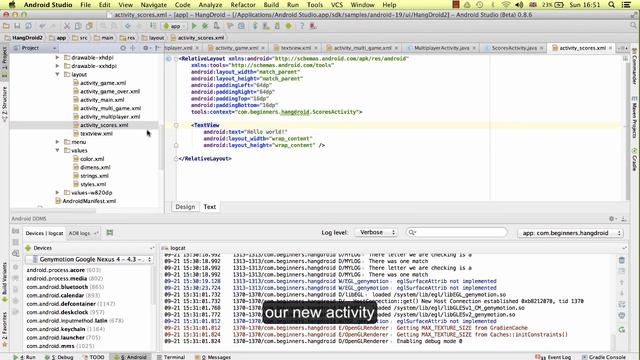Viewport: 640px width, 360px height.
Task: Open AndroidManifest.xml in project tree
Action: tap(89, 201)
